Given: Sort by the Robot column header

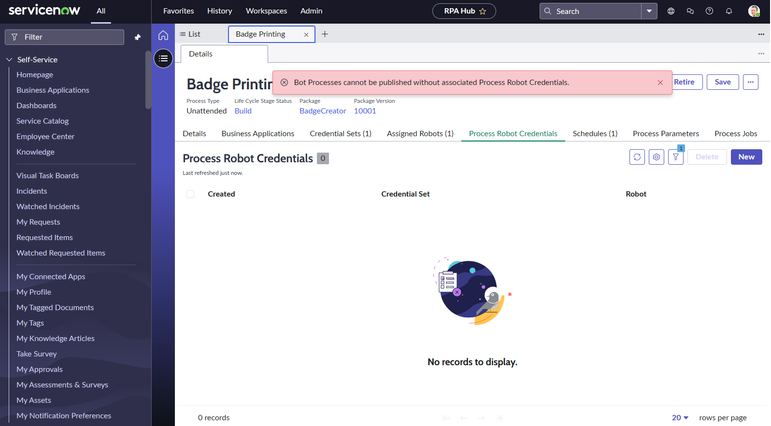Looking at the screenshot, I should [x=636, y=194].
